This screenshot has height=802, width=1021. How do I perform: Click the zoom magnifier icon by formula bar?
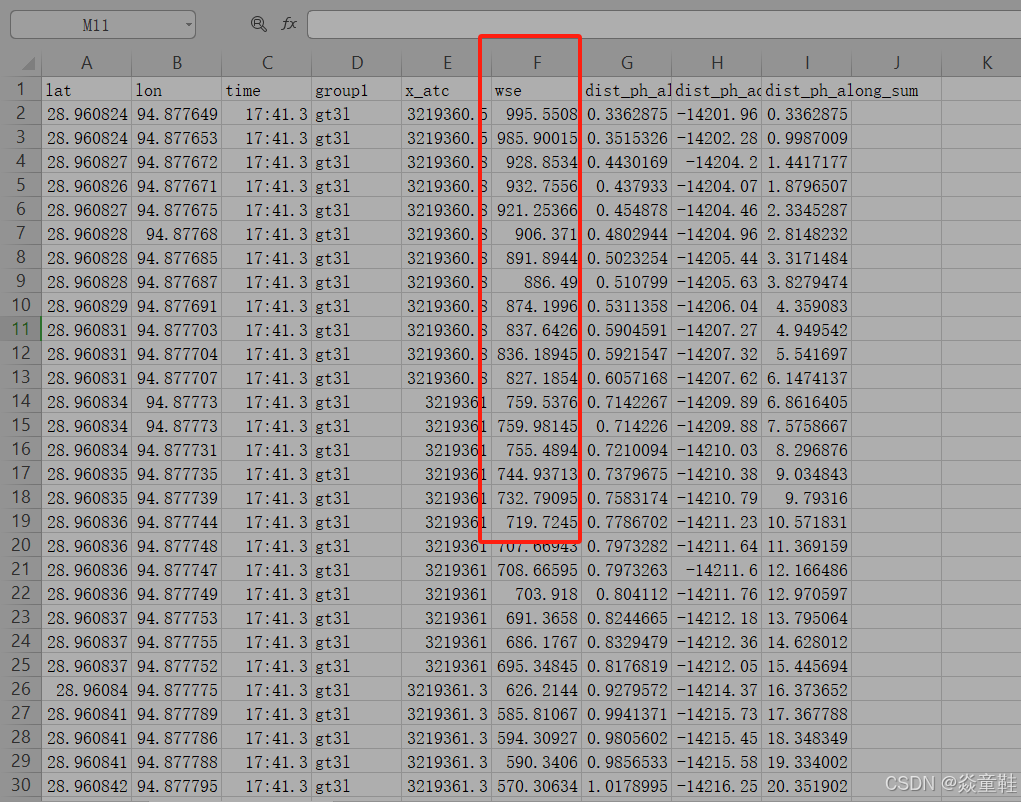coord(259,25)
